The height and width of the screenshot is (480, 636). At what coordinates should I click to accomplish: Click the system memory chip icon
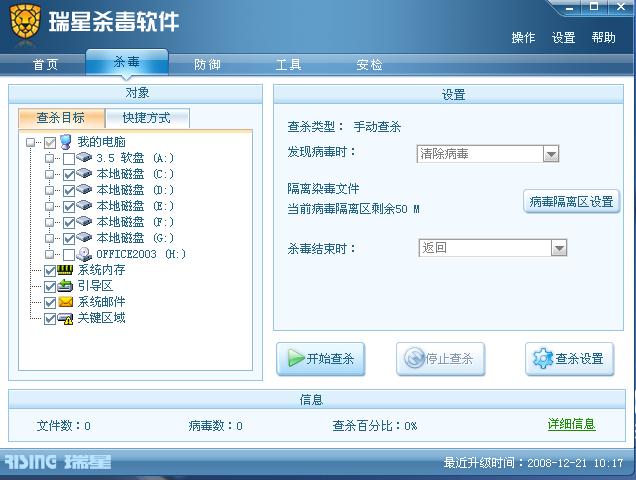[x=65, y=270]
